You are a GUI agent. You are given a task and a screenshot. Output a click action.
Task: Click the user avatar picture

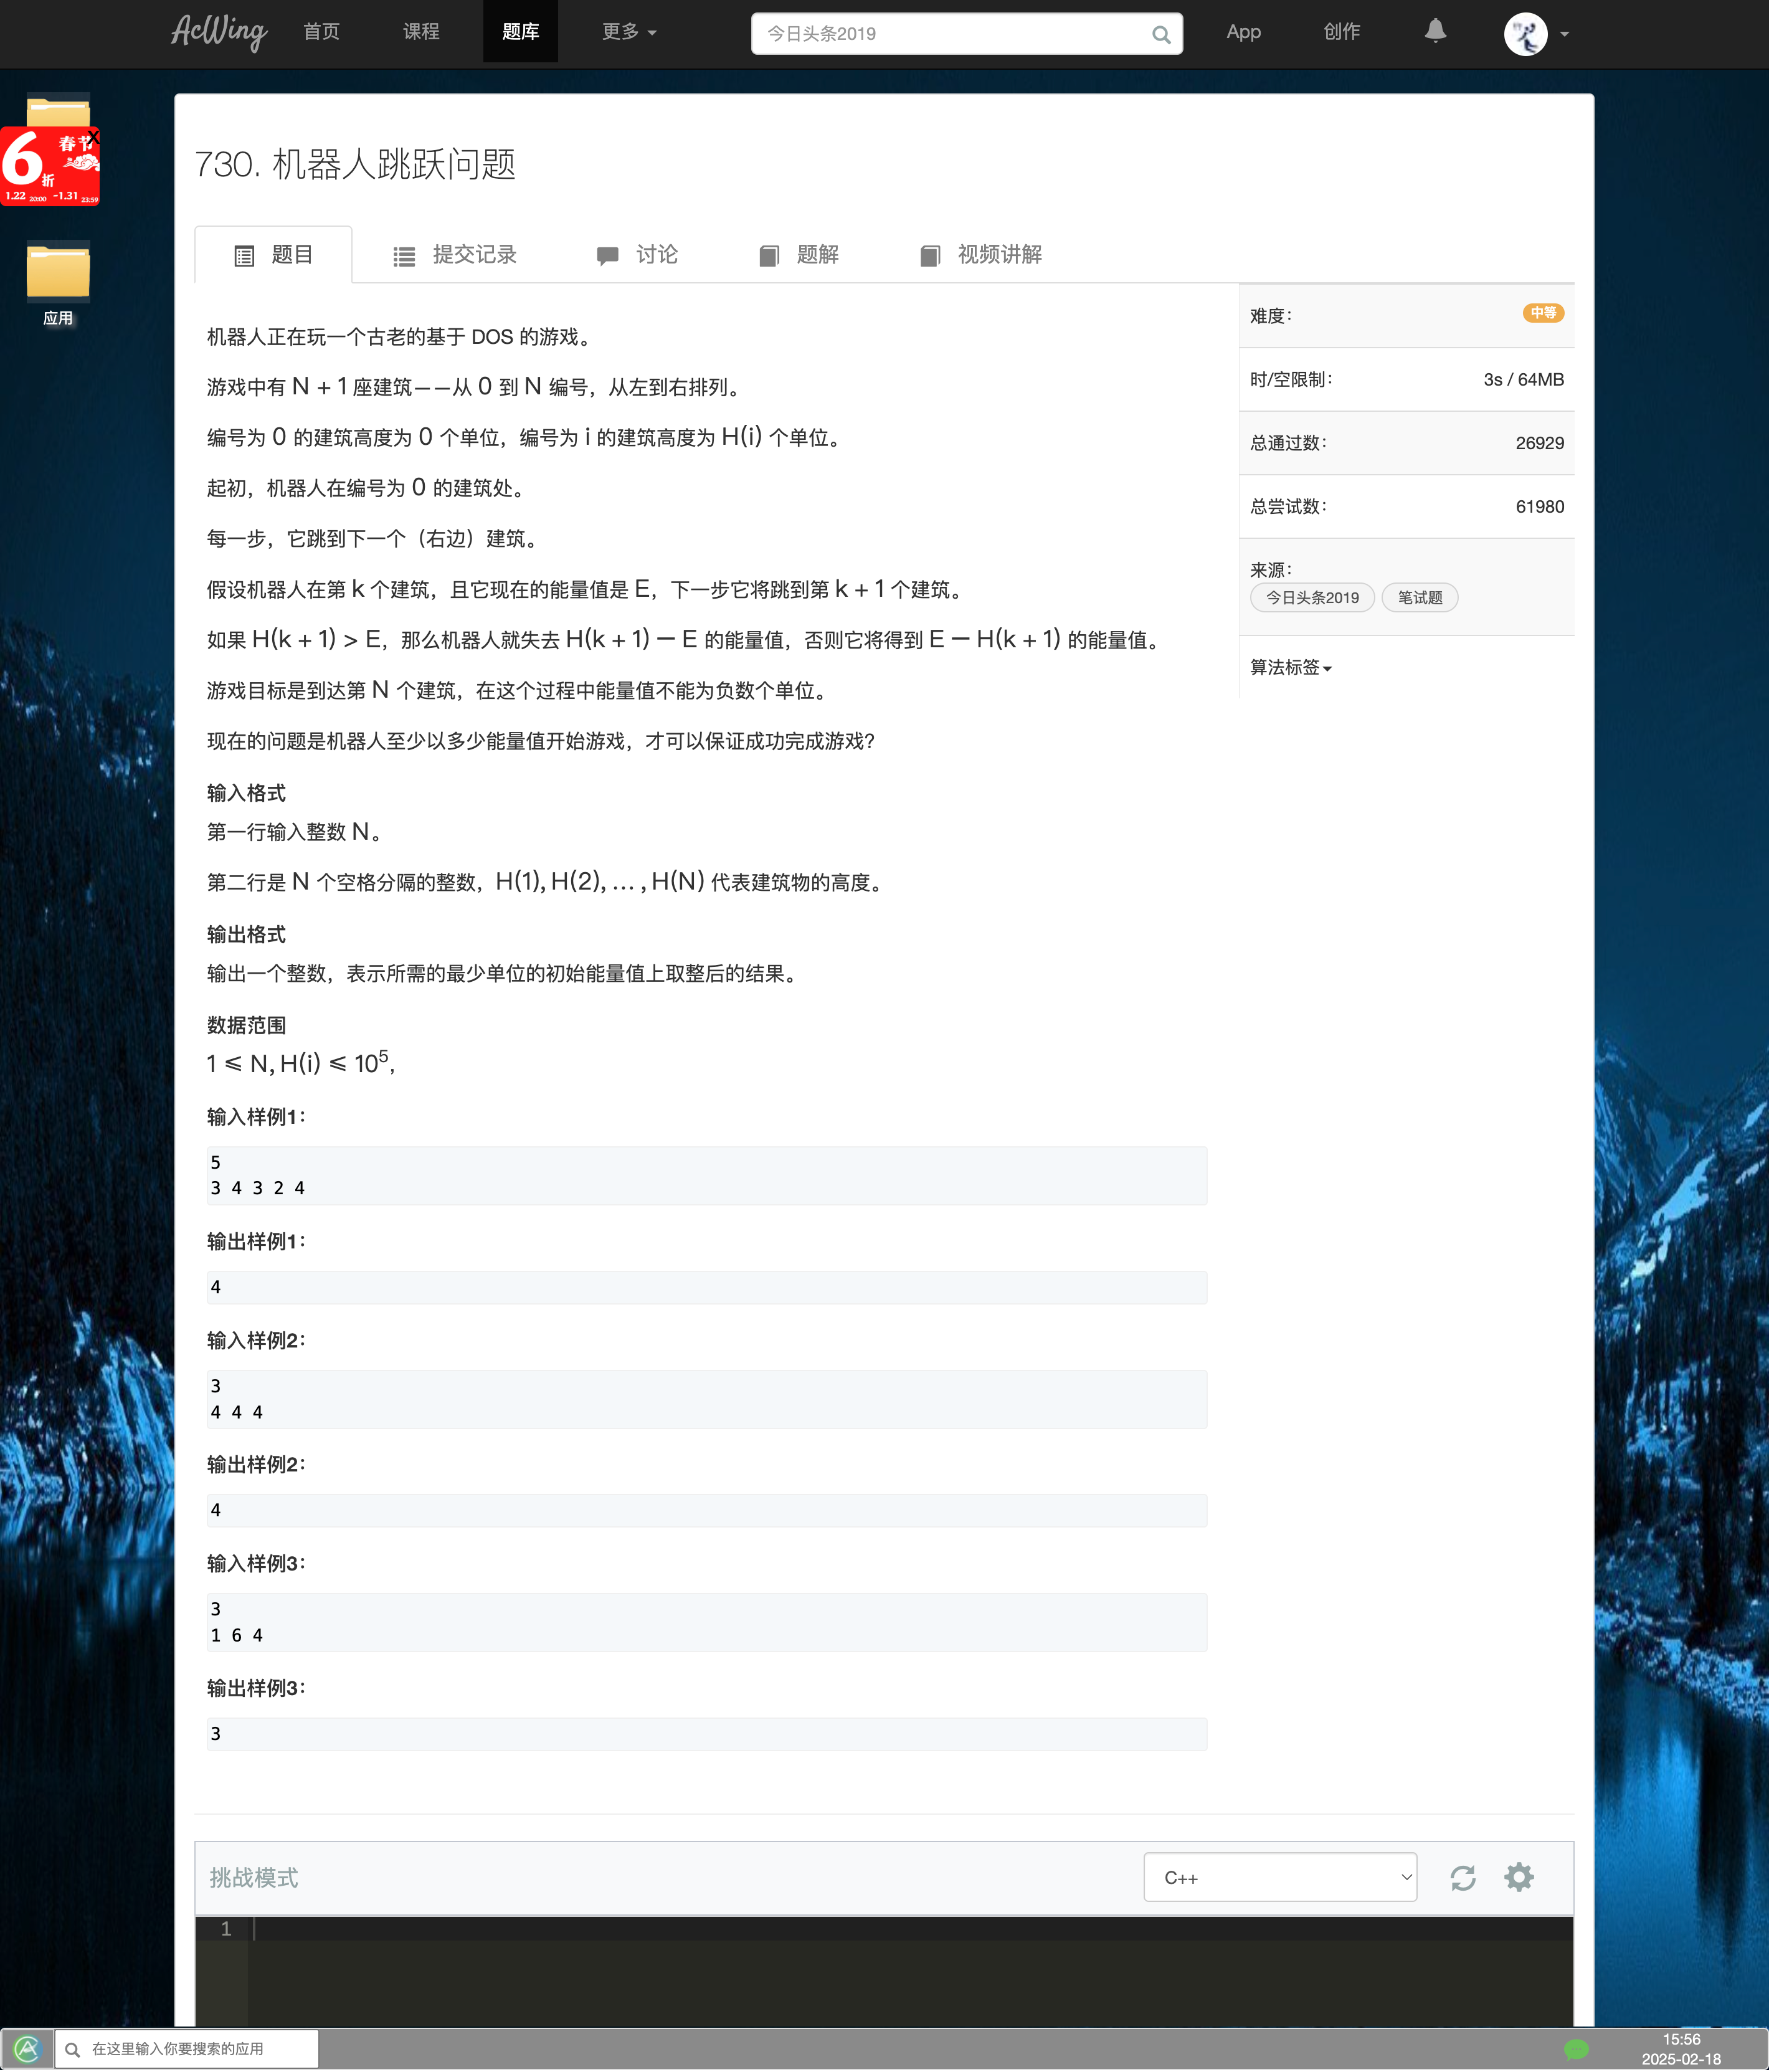[1525, 34]
